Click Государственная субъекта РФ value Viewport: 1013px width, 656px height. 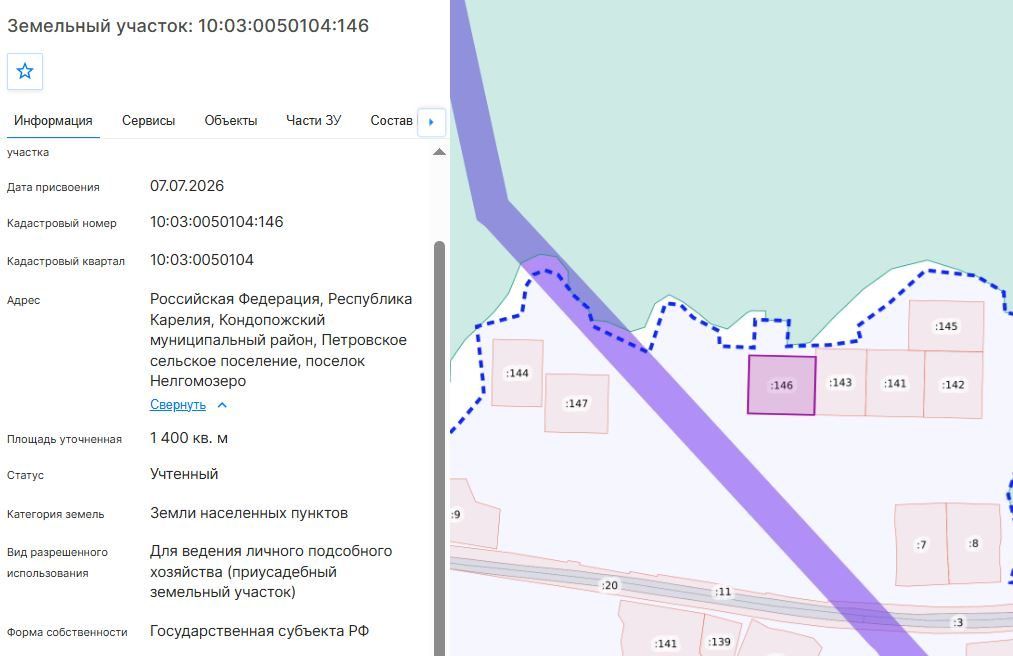(259, 631)
